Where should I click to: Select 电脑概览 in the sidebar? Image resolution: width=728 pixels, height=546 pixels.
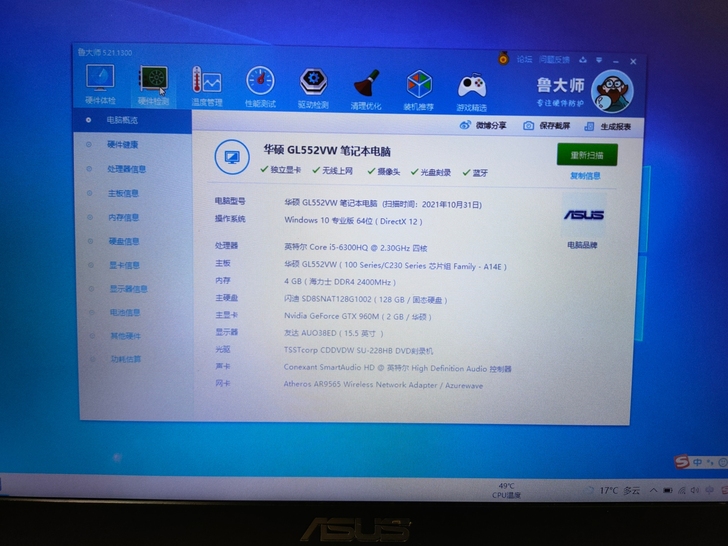pyautogui.click(x=132, y=120)
